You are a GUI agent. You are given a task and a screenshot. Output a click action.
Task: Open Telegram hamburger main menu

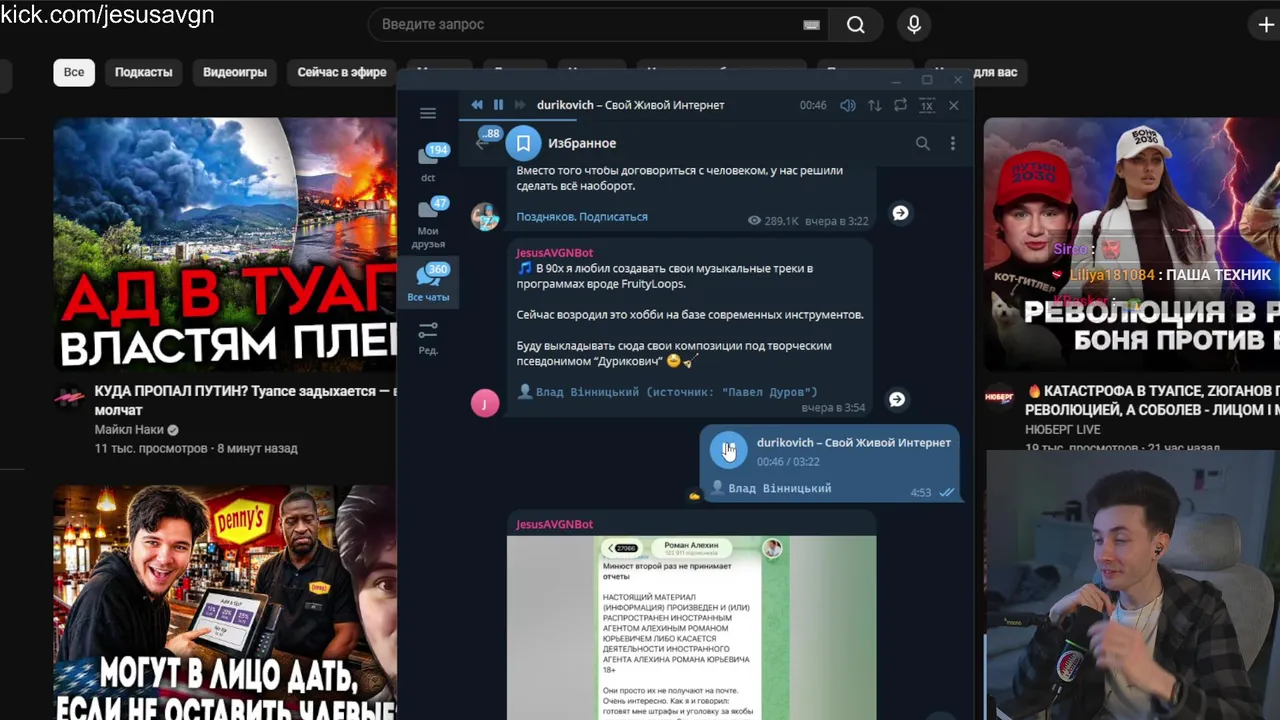428,113
